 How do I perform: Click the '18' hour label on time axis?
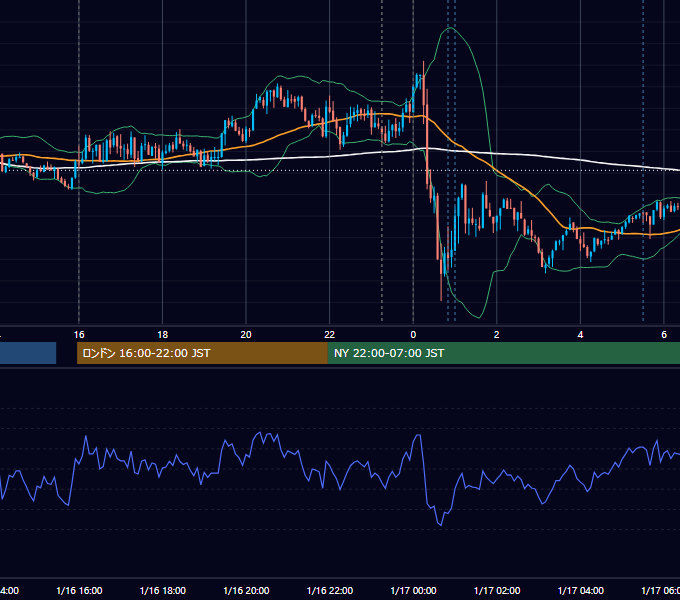coord(162,335)
